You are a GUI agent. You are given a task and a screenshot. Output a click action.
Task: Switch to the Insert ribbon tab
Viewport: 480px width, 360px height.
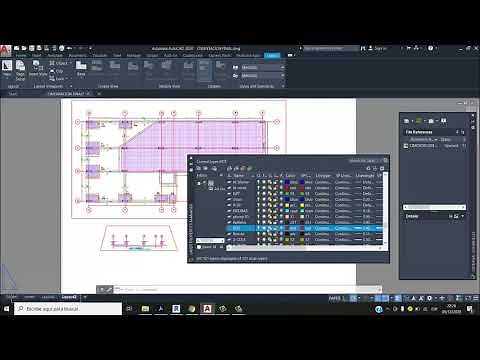click(37, 55)
